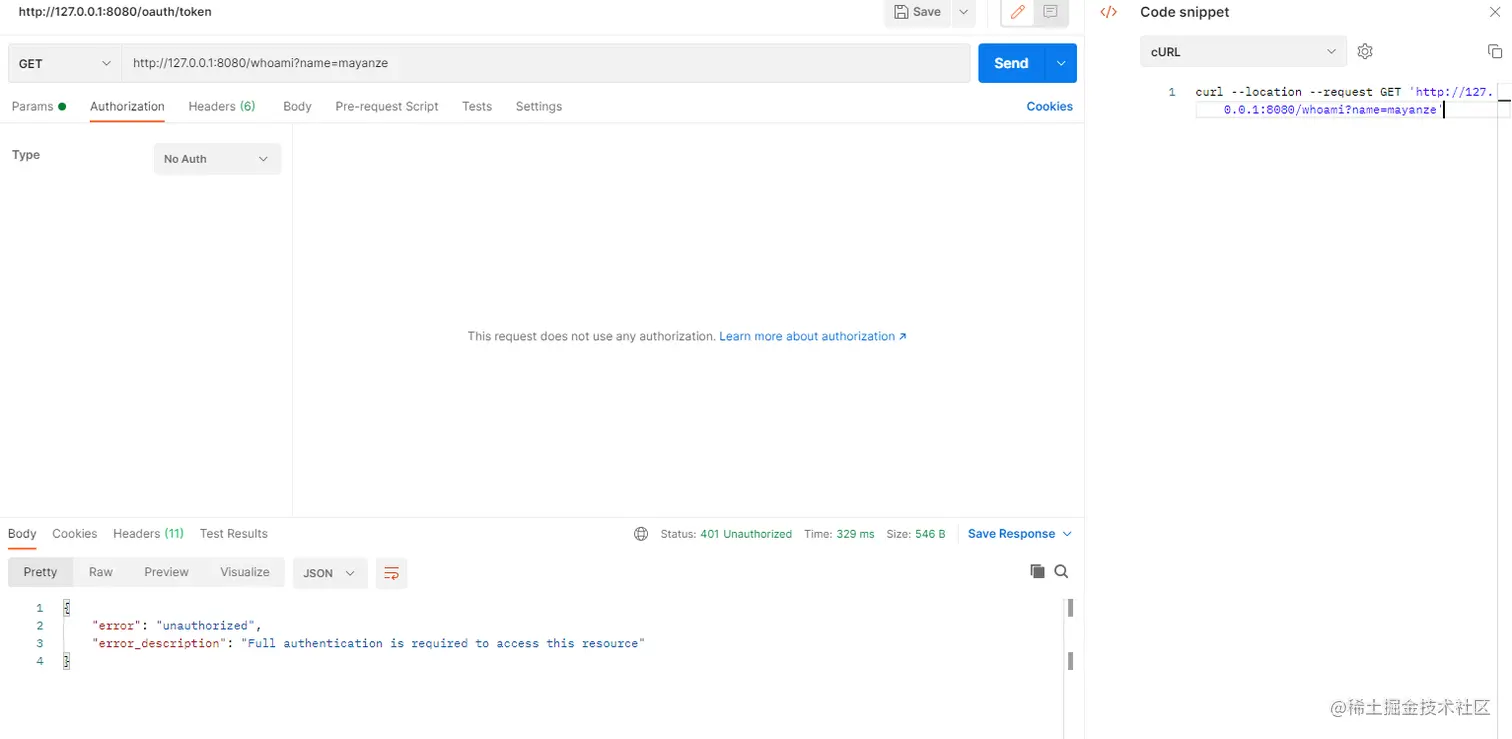Click the "error" key in response JSON
This screenshot has height=739, width=1512.
click(x=116, y=626)
